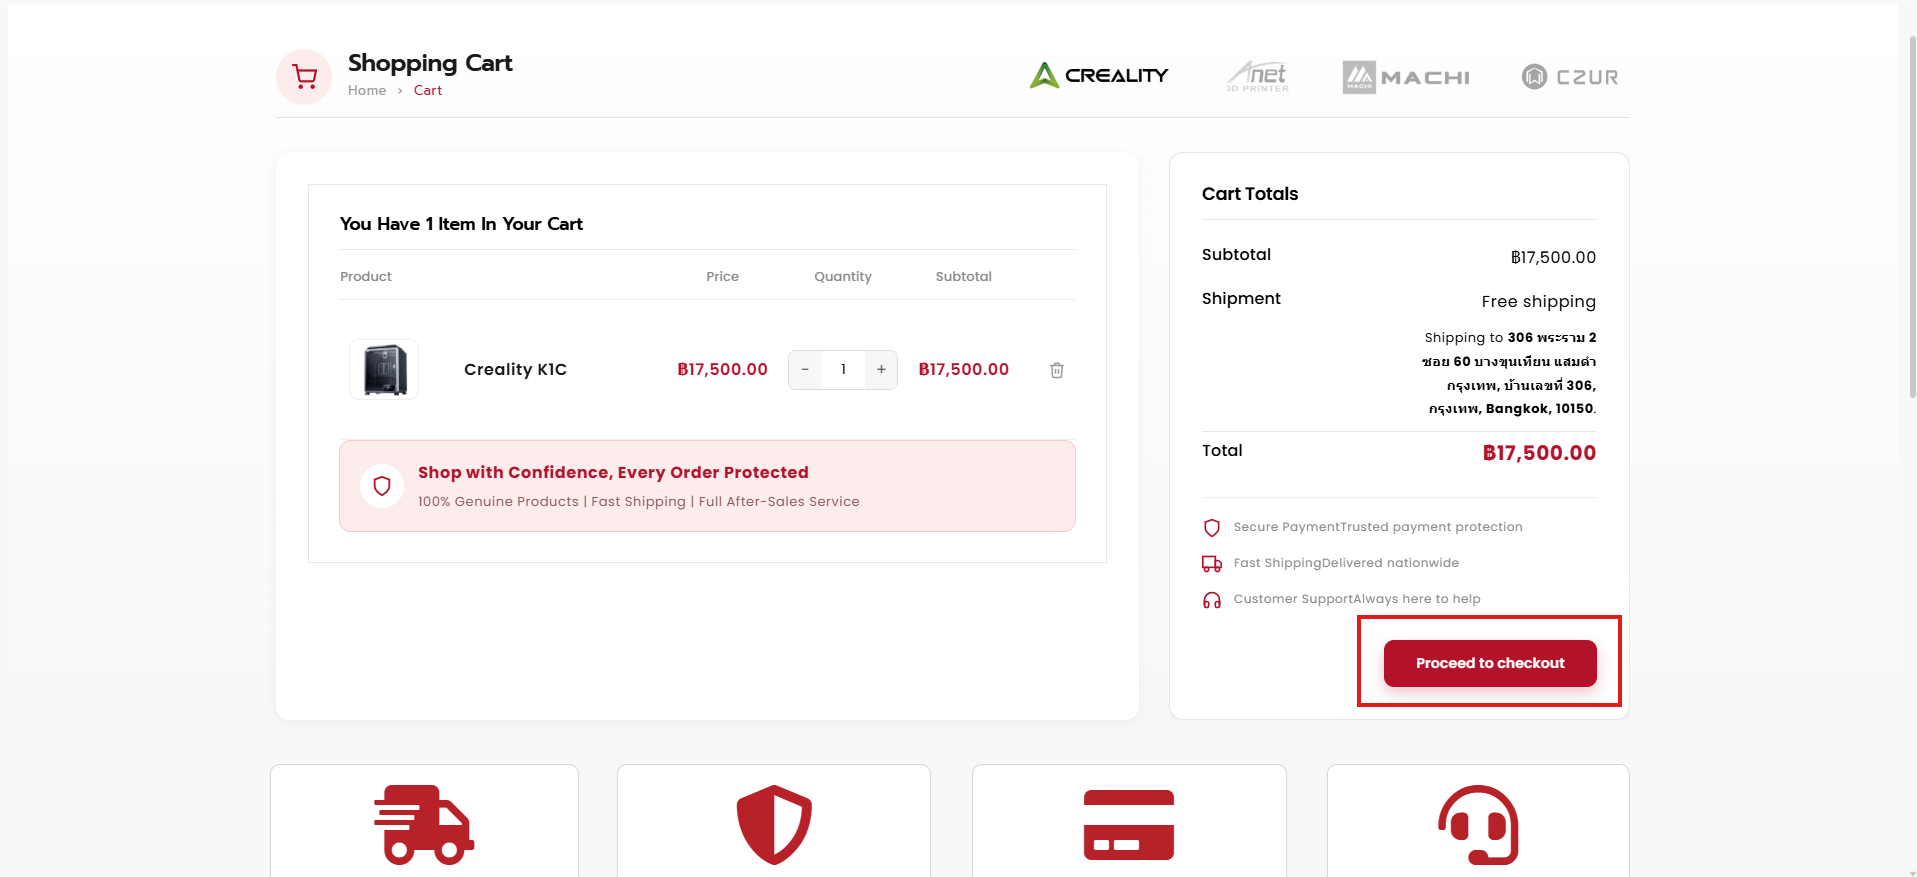Click the Shopping Cart page title
The image size is (1917, 877).
430,63
